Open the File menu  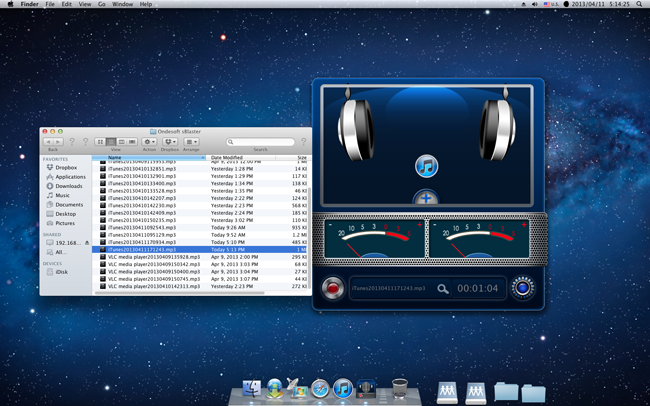[x=50, y=4]
